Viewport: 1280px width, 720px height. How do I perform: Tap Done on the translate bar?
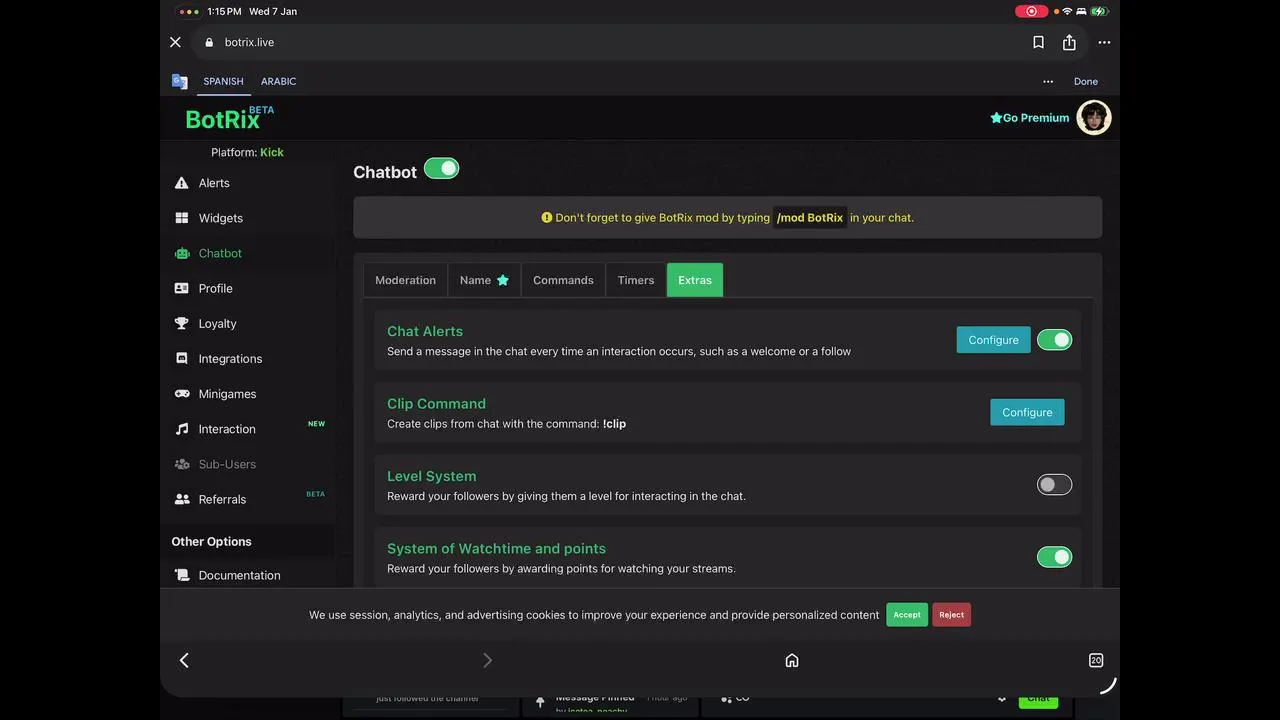pos(1086,82)
